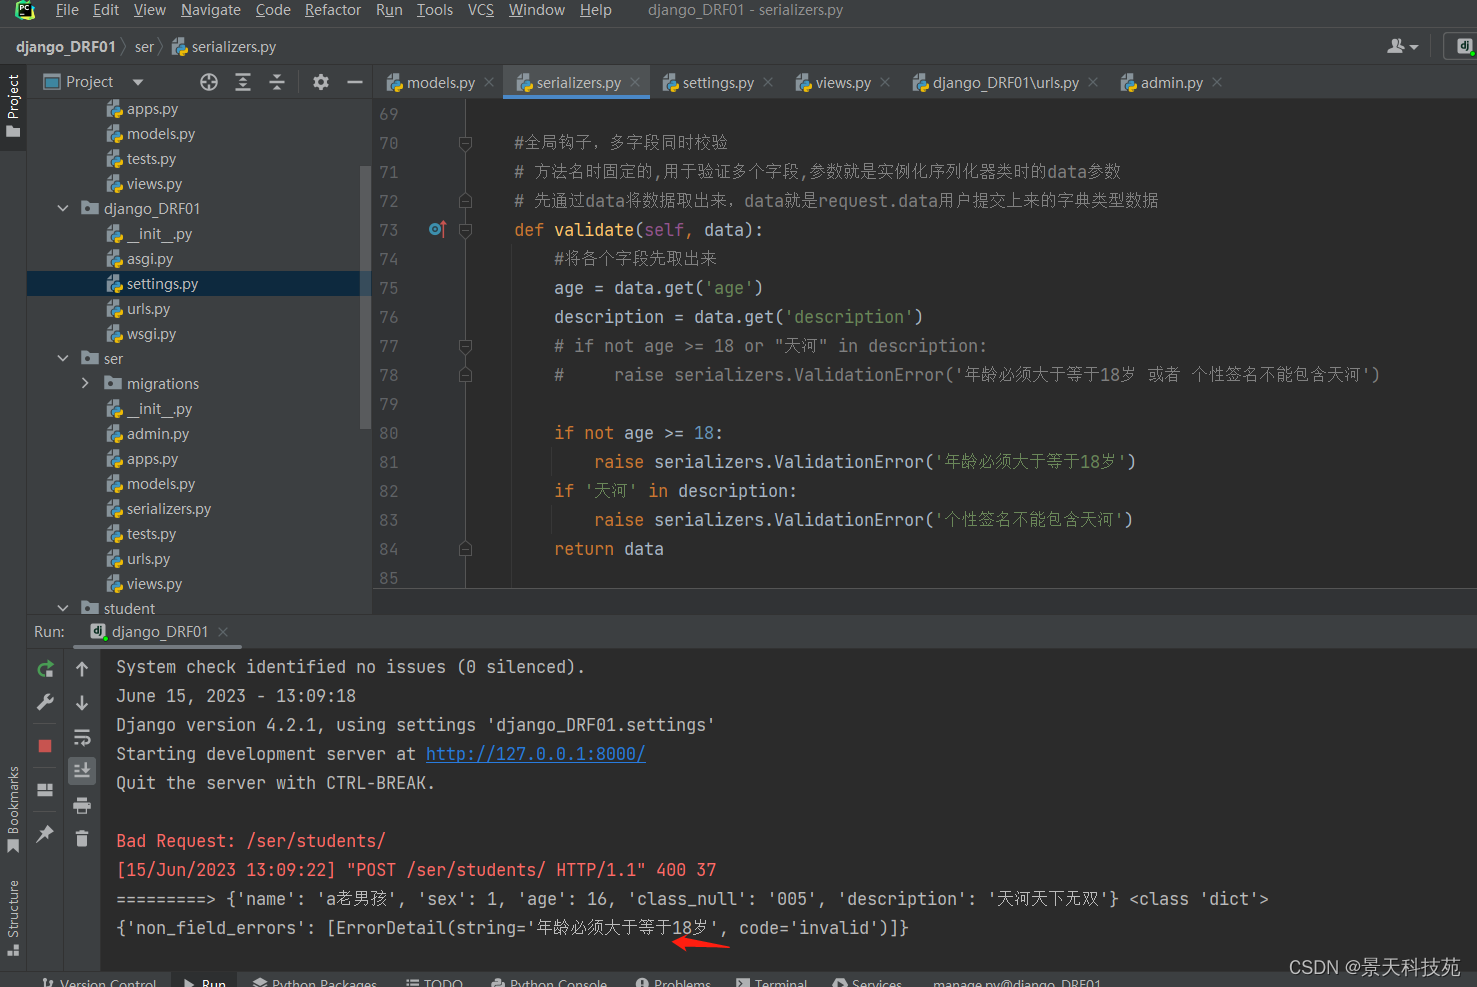Select serializers.py in project tree

[169, 509]
